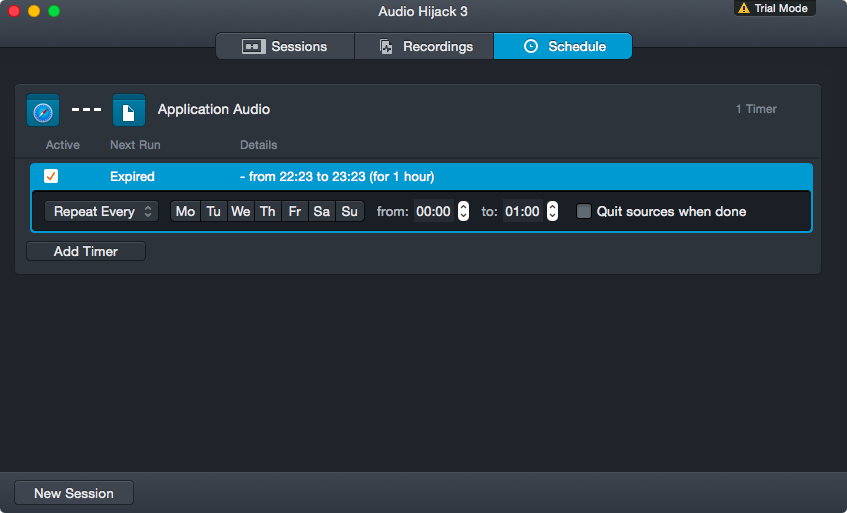Toggle Sunday in repeat days

tap(349, 211)
